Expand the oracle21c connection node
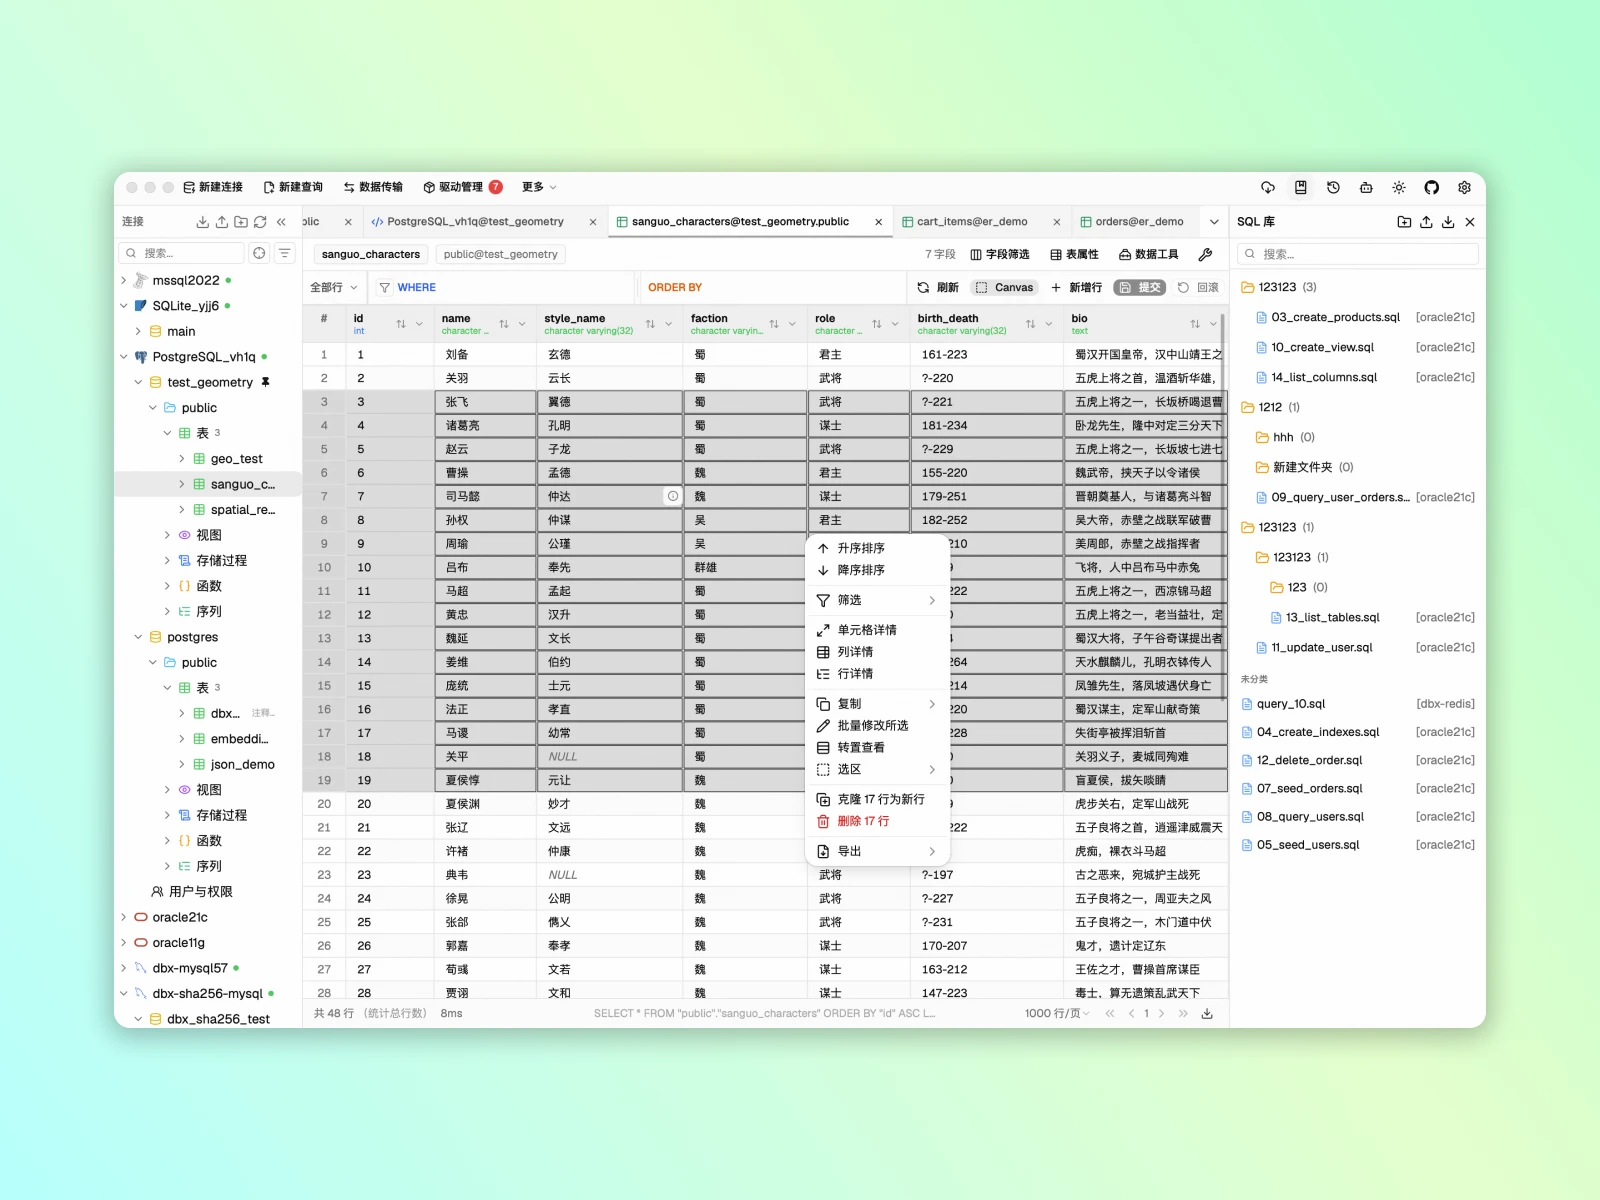Screen dimensions: 1600x1200 pos(124,917)
